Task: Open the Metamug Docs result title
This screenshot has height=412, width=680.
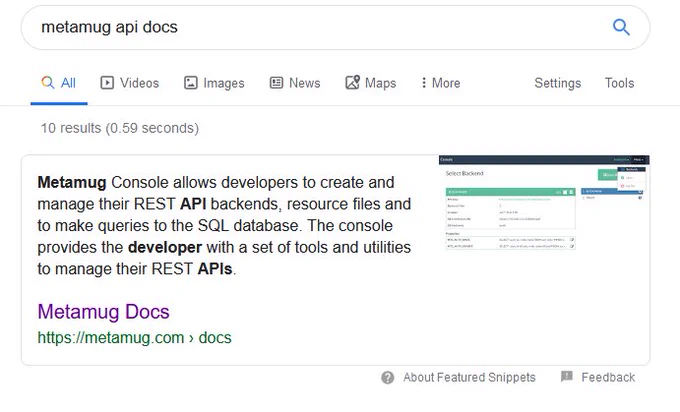Action: click(103, 311)
